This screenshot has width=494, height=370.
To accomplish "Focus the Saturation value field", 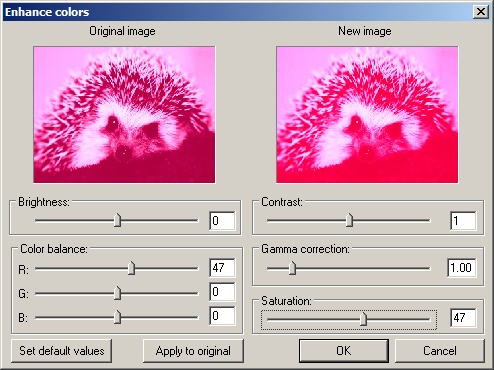I will pyautogui.click(x=463, y=318).
